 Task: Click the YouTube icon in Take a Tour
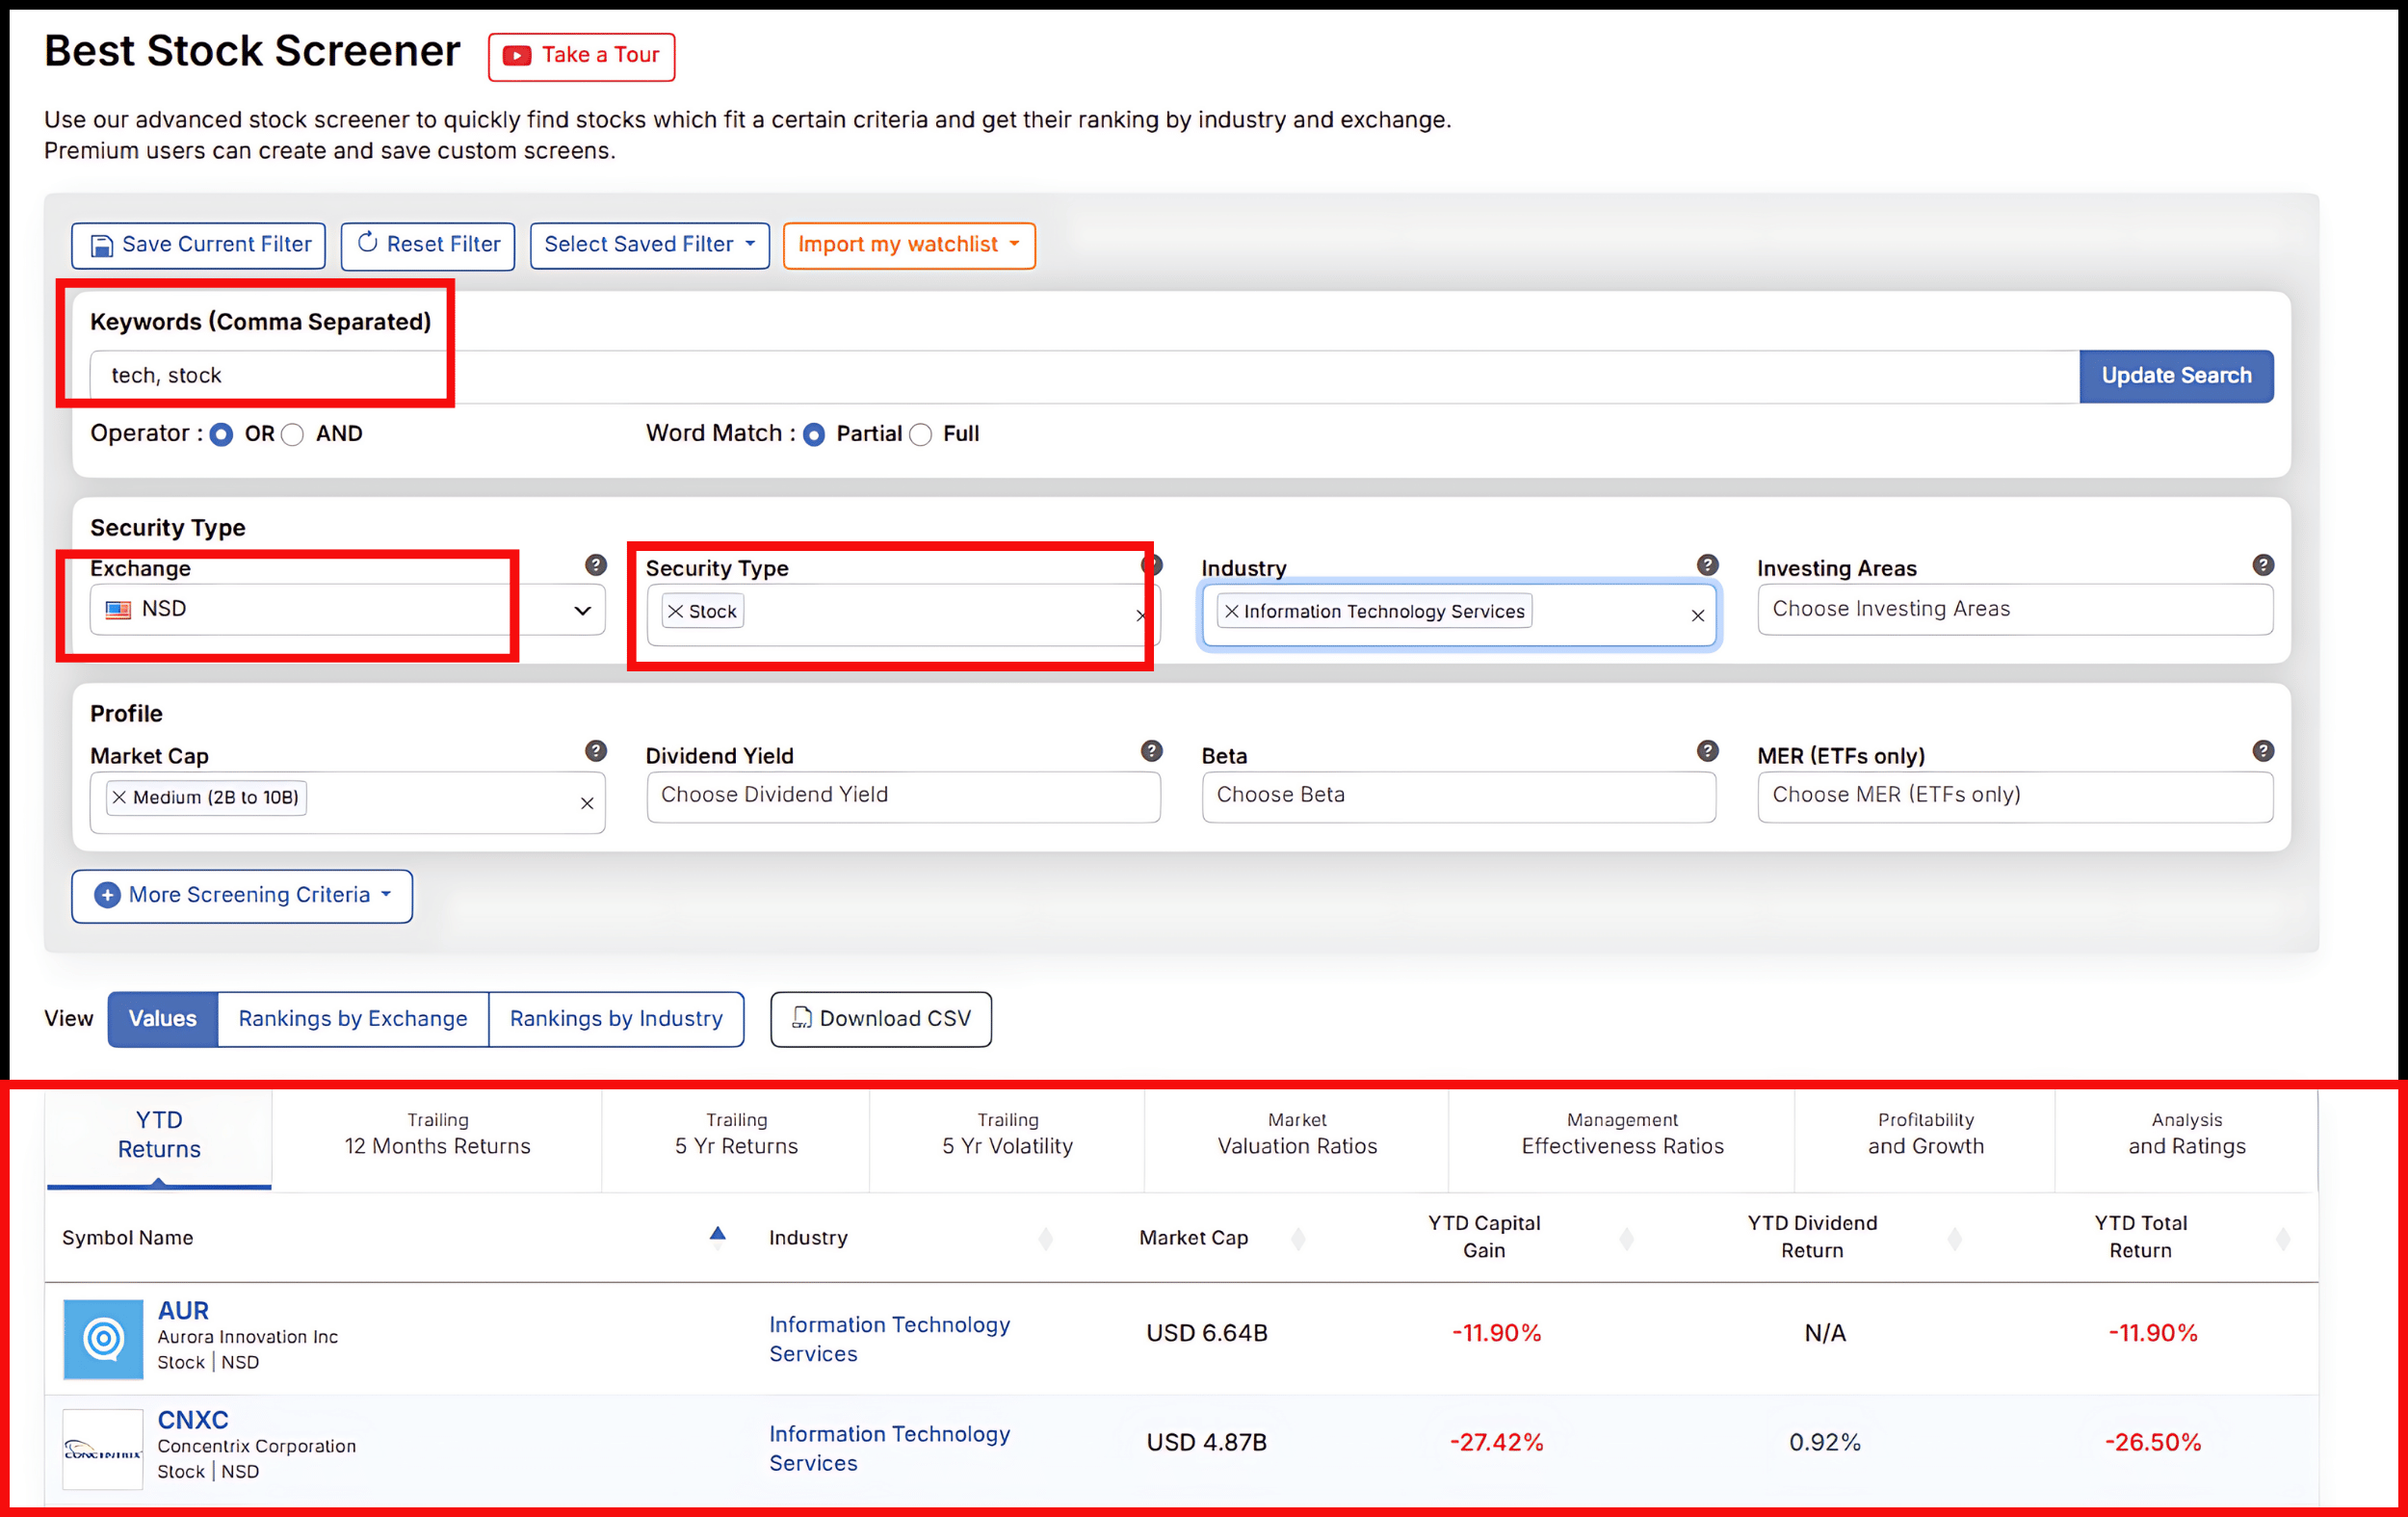coord(516,56)
